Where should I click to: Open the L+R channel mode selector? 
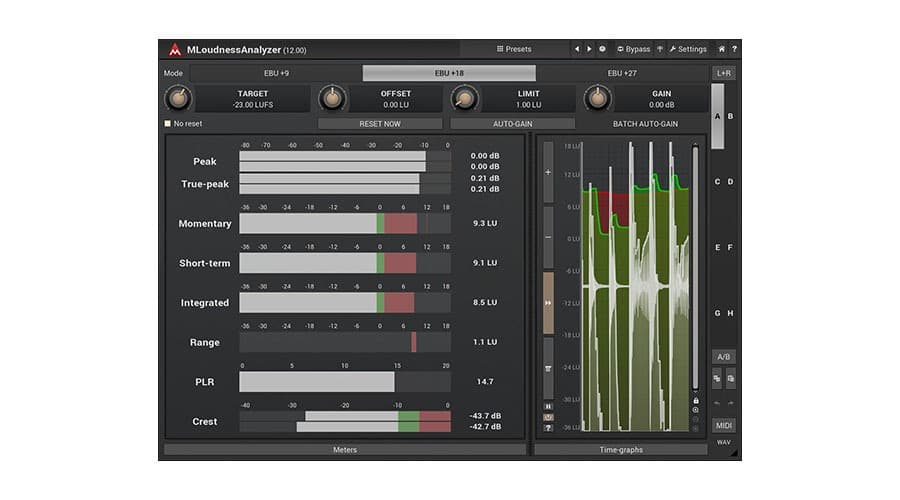point(724,73)
